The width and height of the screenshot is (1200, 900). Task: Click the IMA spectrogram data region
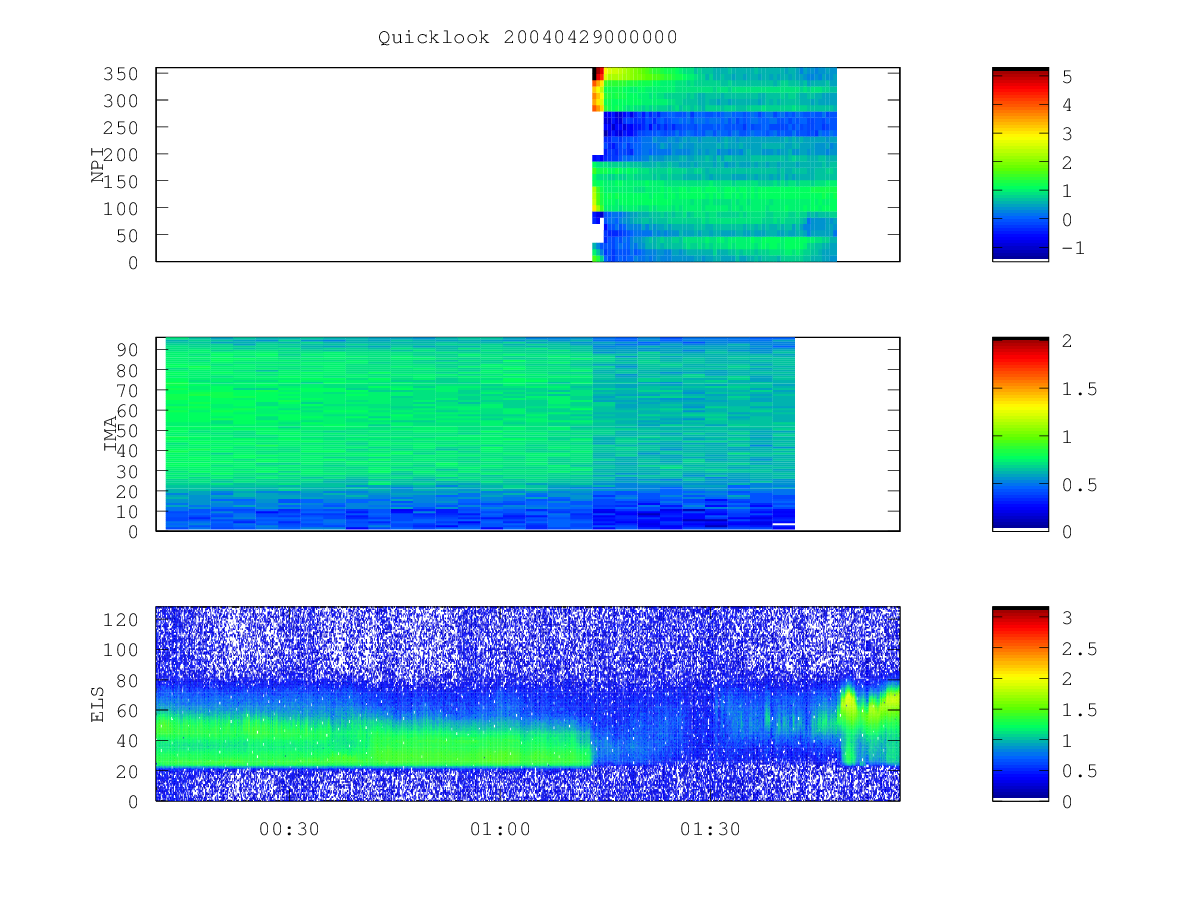pyautogui.click(x=480, y=433)
